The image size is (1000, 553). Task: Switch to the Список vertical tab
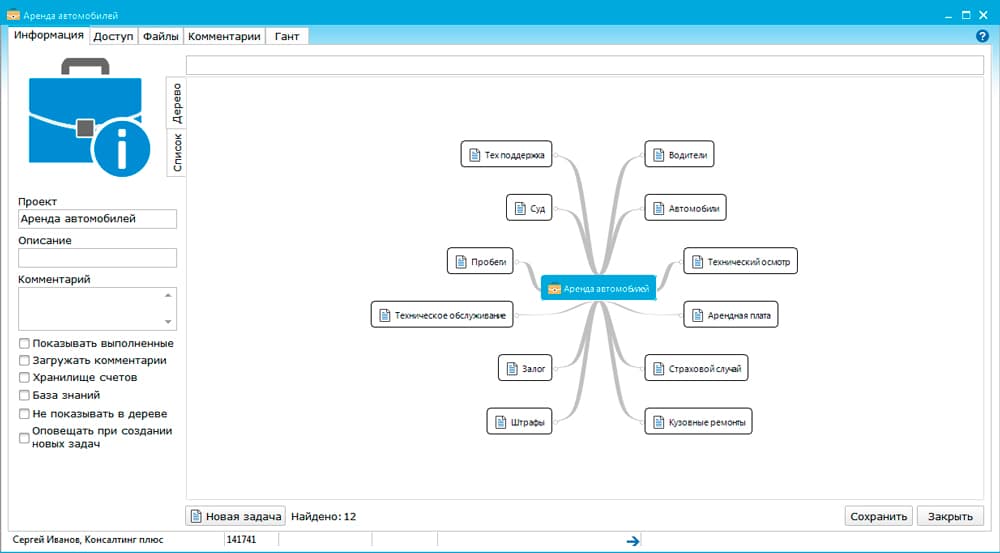click(x=177, y=153)
